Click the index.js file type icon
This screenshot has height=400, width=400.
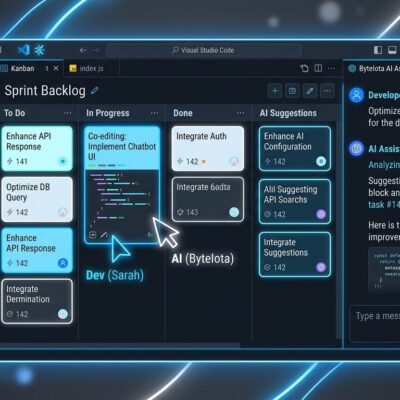[x=73, y=68]
